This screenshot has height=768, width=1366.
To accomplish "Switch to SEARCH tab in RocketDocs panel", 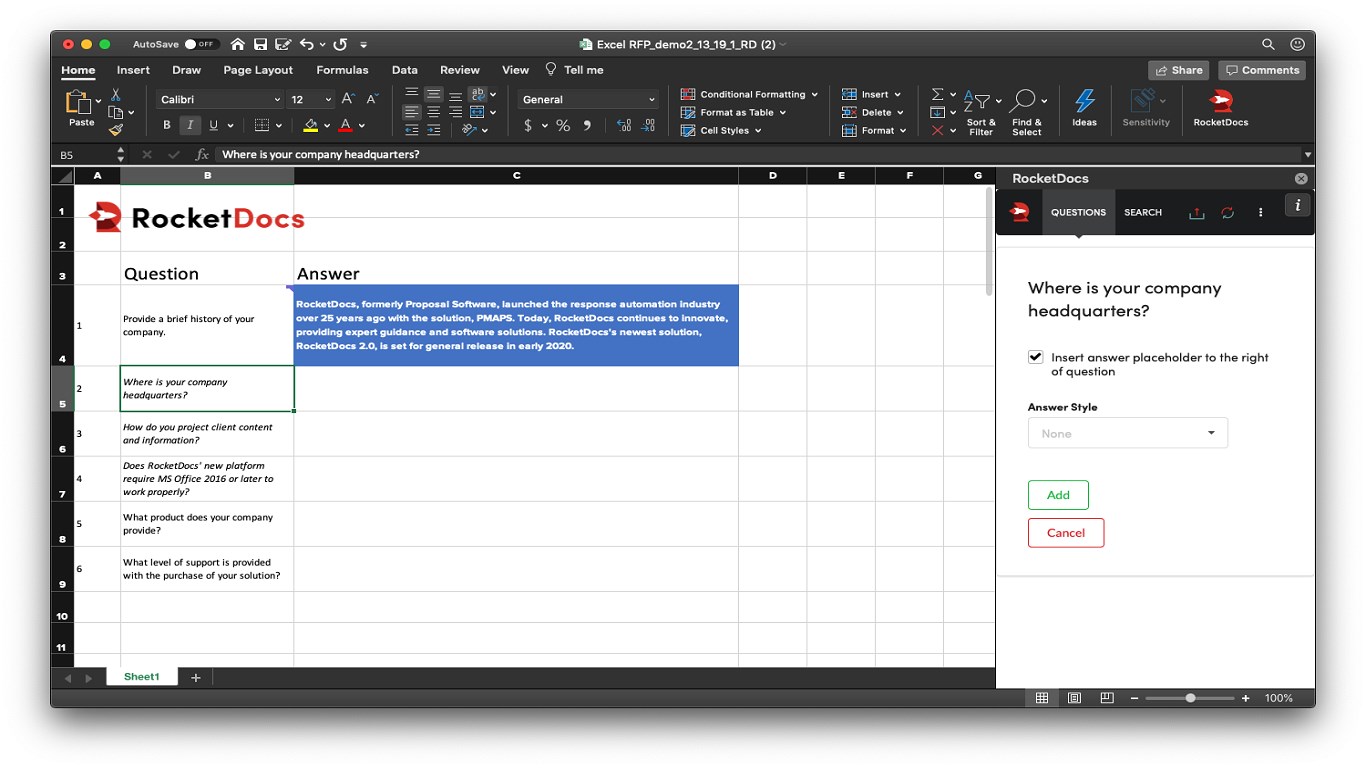I will click(x=1142, y=212).
